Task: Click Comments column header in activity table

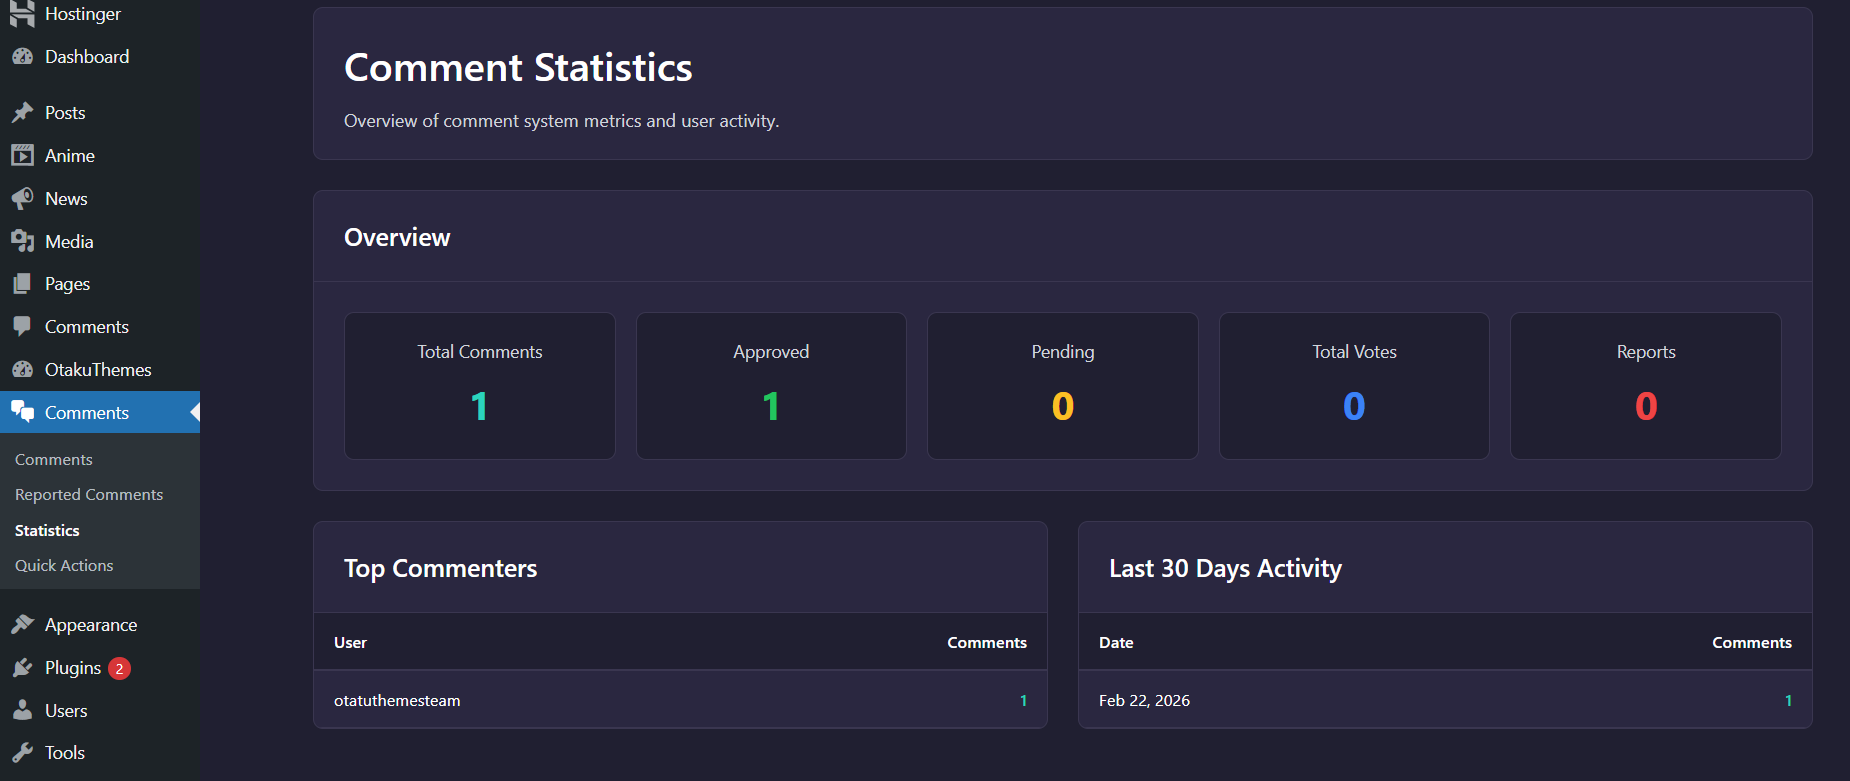Action: (1752, 643)
